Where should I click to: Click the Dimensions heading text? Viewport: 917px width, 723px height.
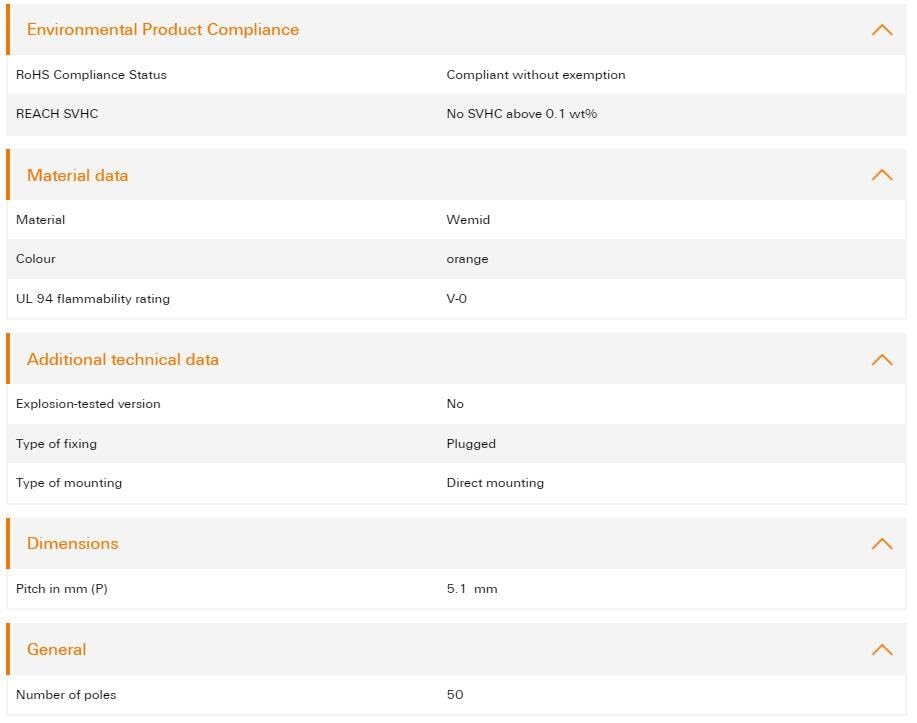(x=72, y=544)
